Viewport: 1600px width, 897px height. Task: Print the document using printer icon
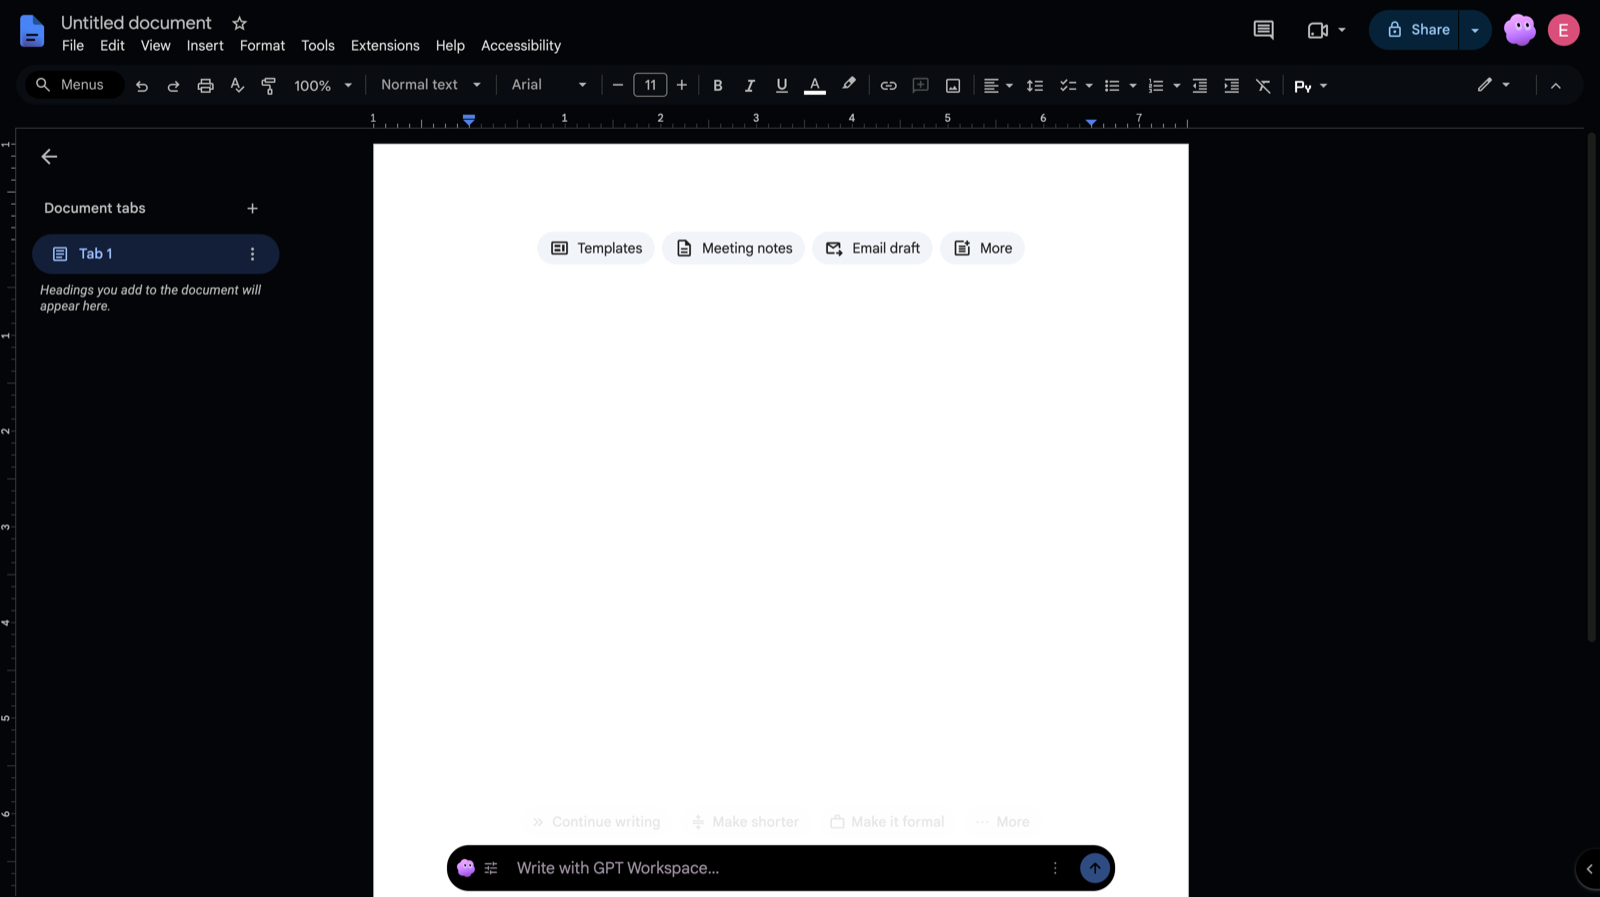[205, 86]
